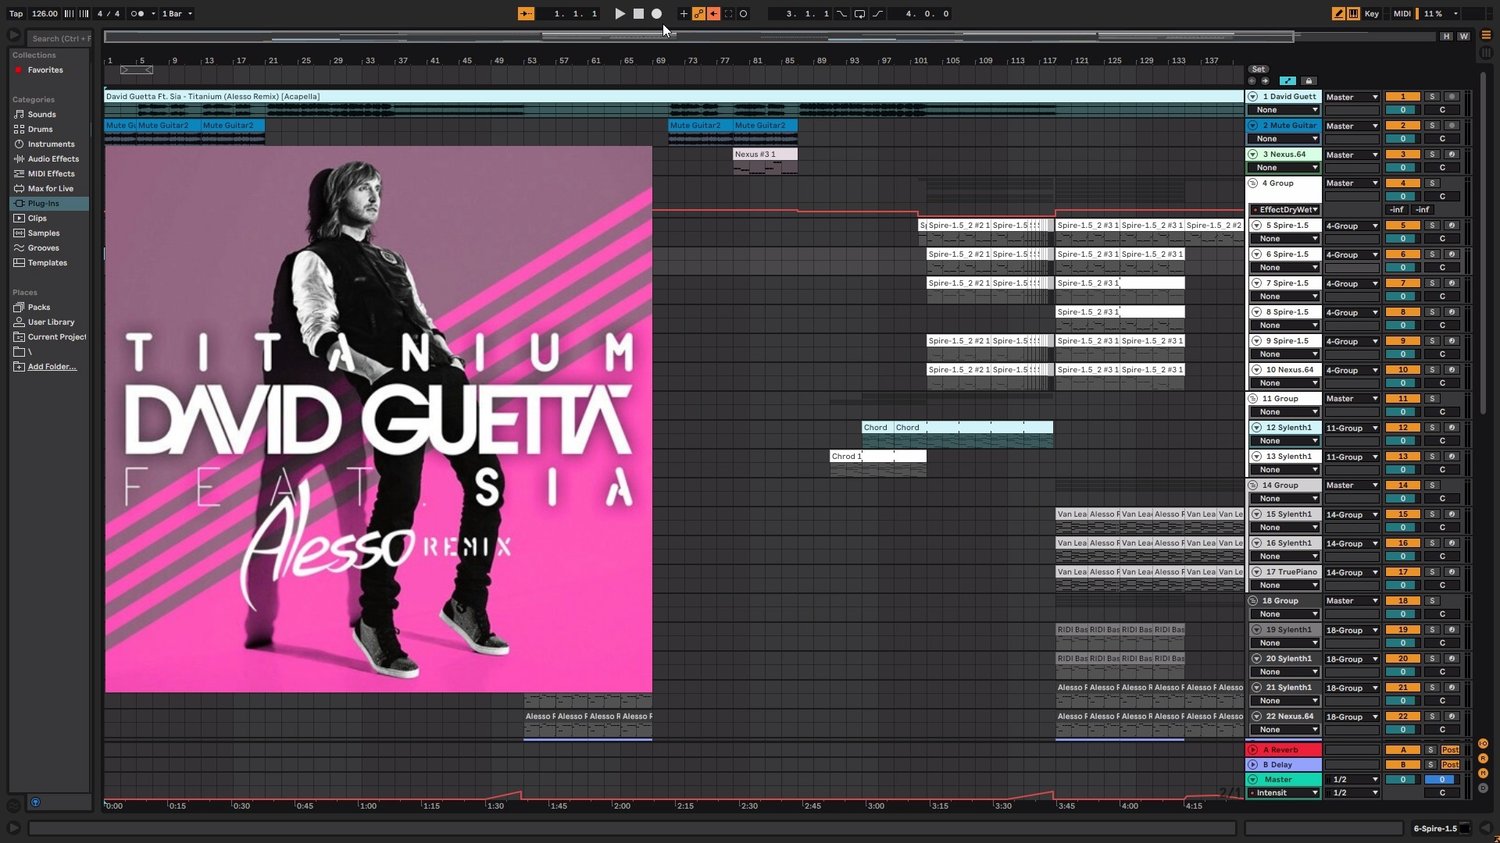Screen dimensions: 1500x843
Task: Open output routing dropdown for track 3 Nexus.64
Action: [x=1352, y=155]
